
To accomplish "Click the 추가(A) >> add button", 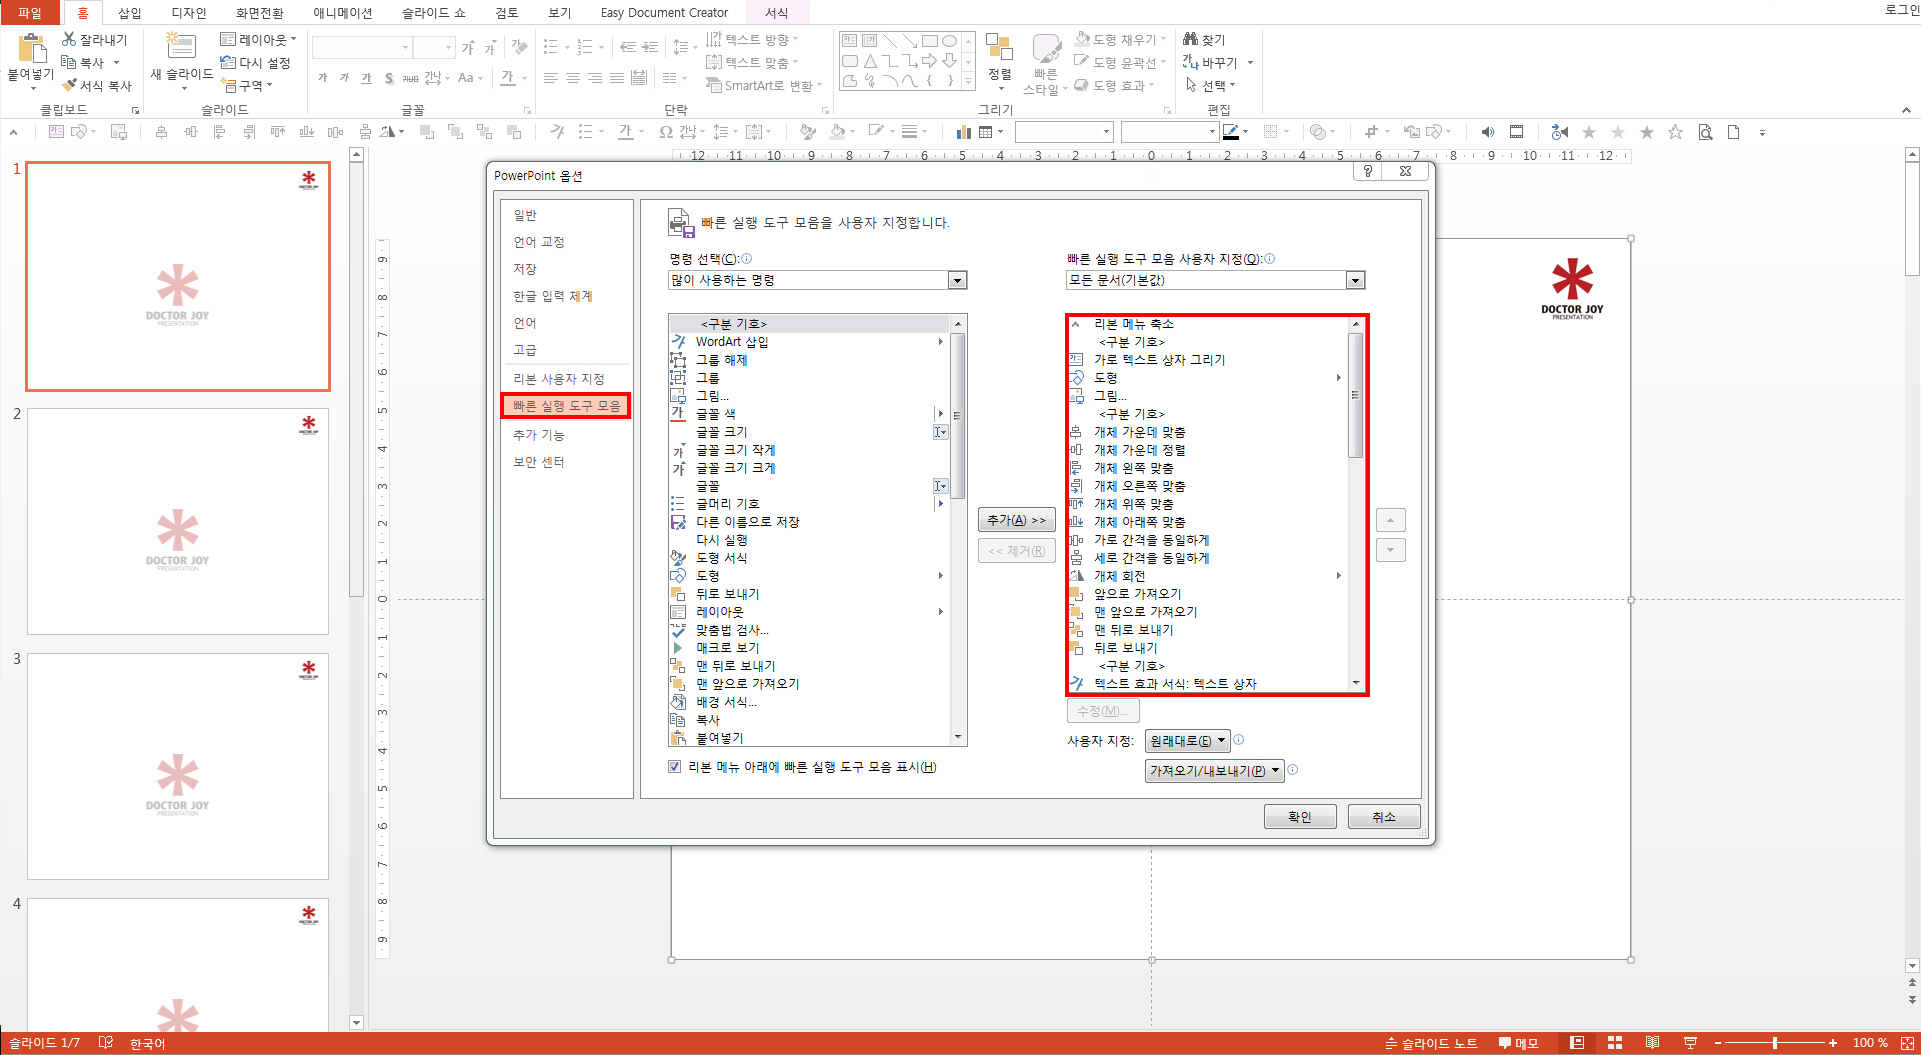I will click(1016, 520).
